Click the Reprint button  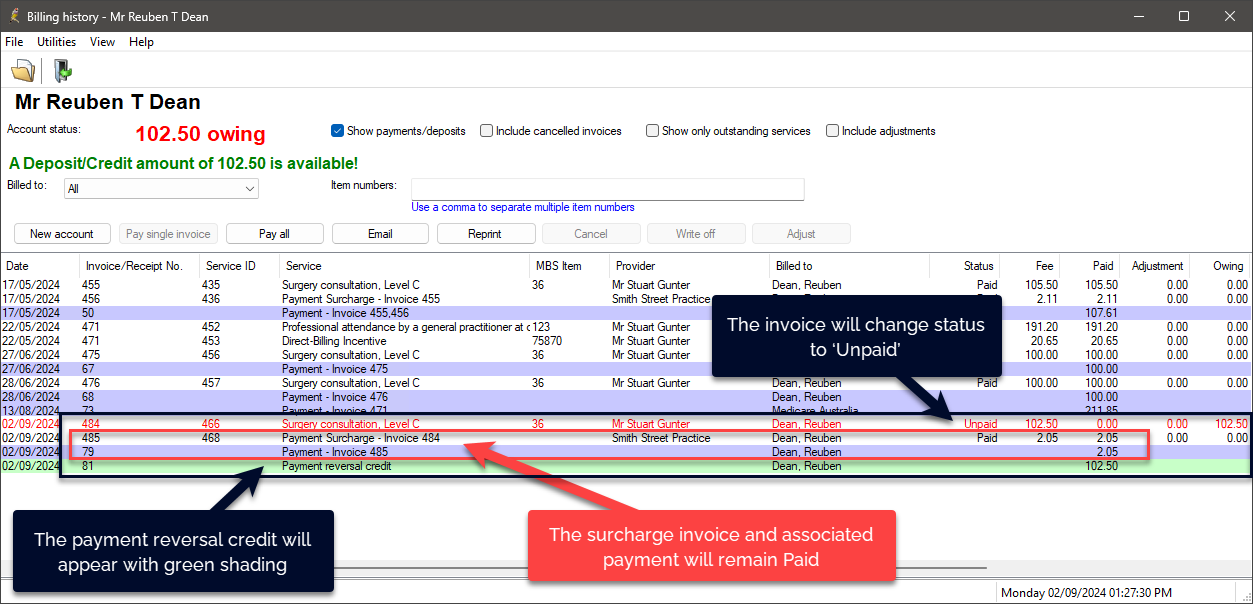point(485,234)
